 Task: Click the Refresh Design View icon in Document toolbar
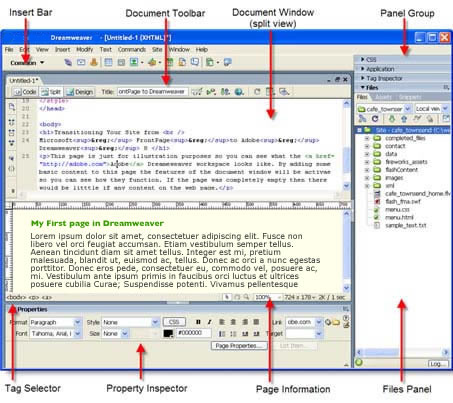[x=257, y=92]
